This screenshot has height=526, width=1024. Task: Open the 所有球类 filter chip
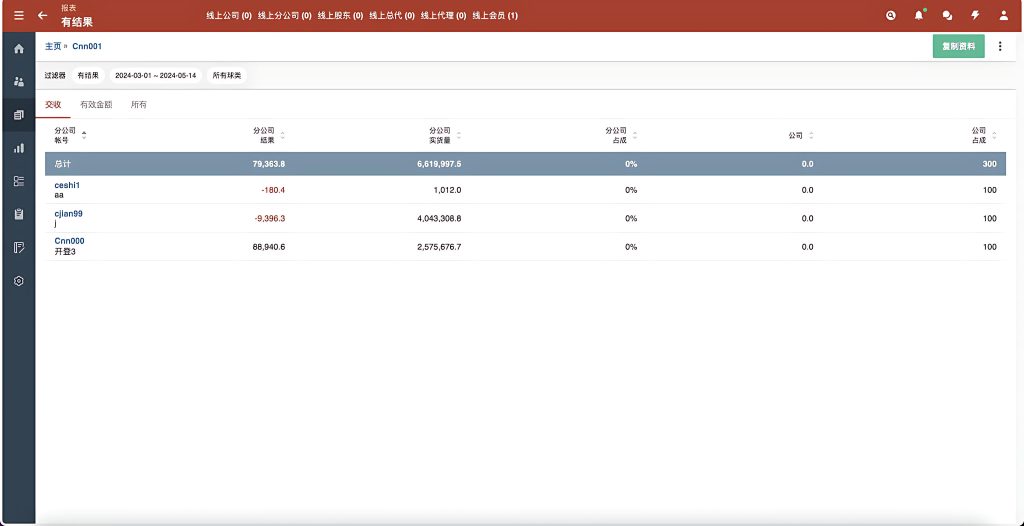[x=227, y=75]
